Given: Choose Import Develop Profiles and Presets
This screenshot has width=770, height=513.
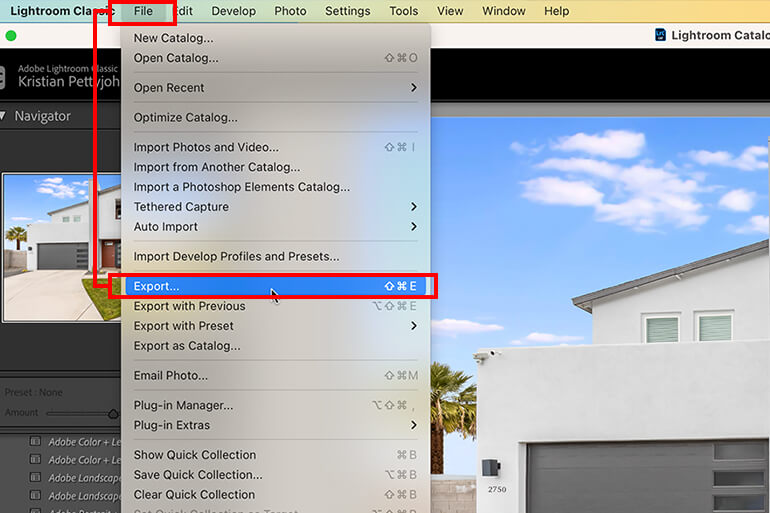Looking at the screenshot, I should (x=275, y=256).
